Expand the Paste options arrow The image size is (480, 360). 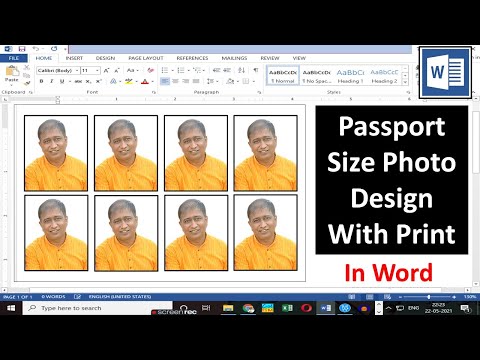tap(12, 85)
